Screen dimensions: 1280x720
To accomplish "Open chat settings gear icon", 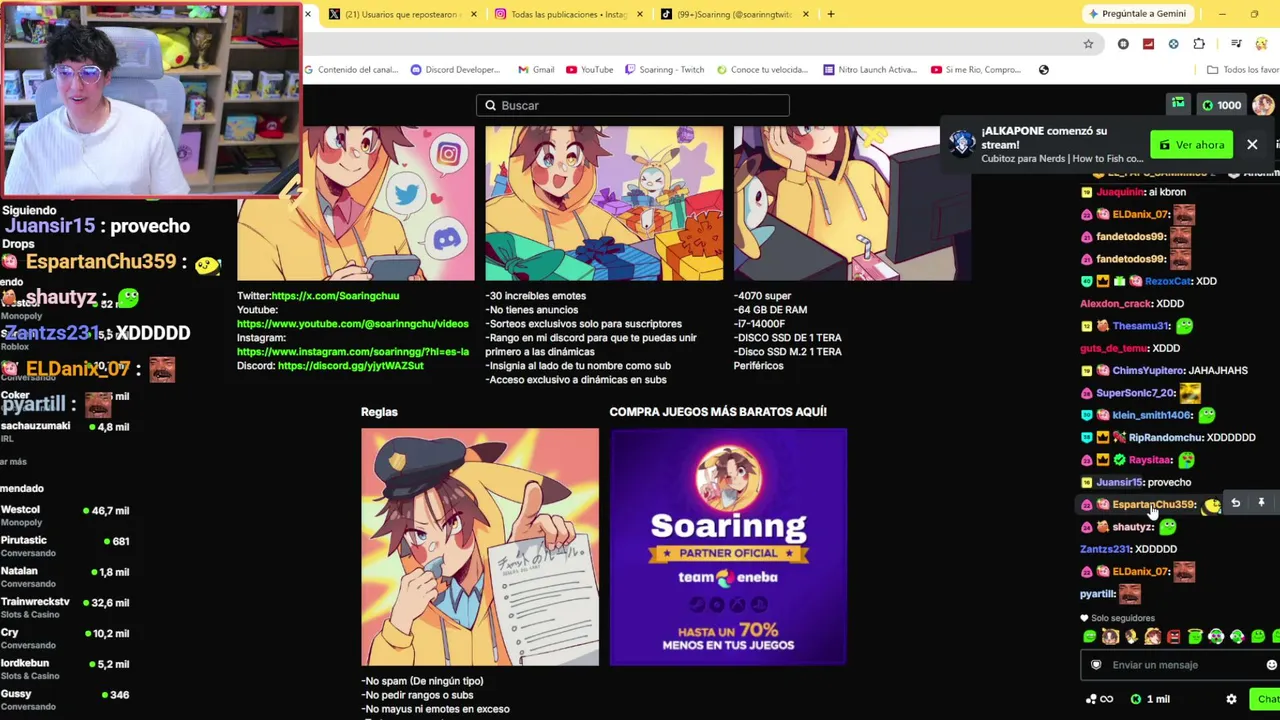I will pos(1231,699).
